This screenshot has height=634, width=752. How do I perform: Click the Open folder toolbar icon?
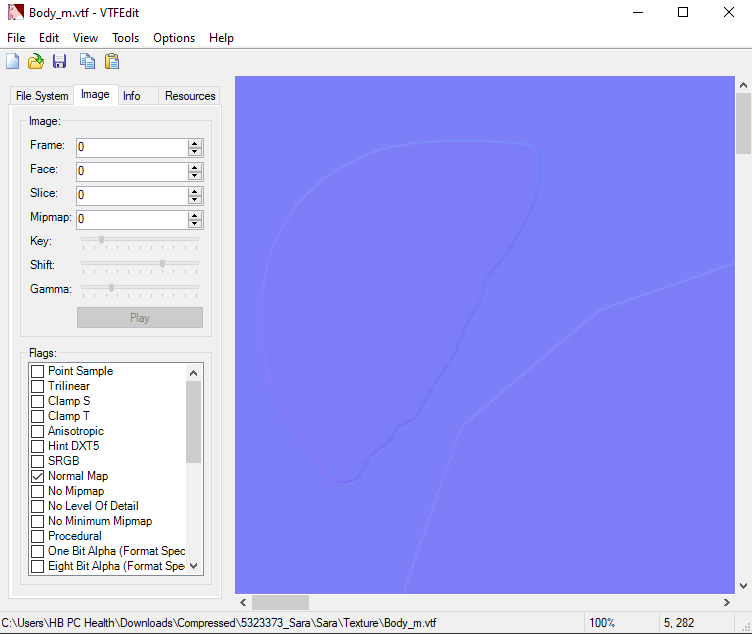point(36,61)
